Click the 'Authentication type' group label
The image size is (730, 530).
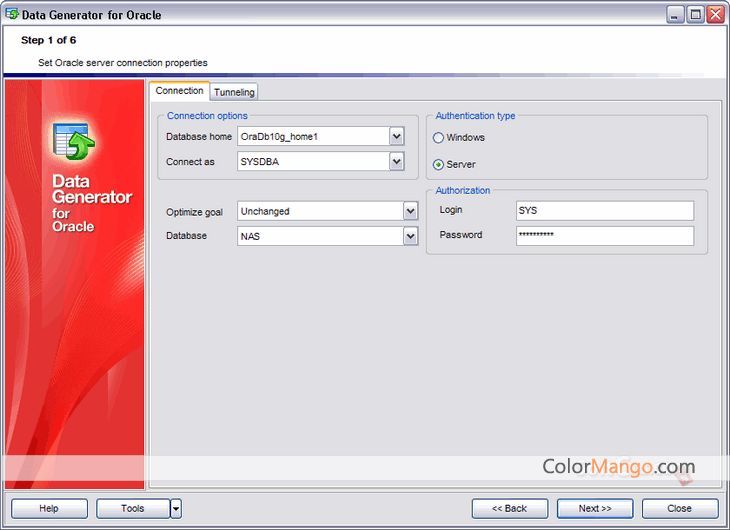475,116
